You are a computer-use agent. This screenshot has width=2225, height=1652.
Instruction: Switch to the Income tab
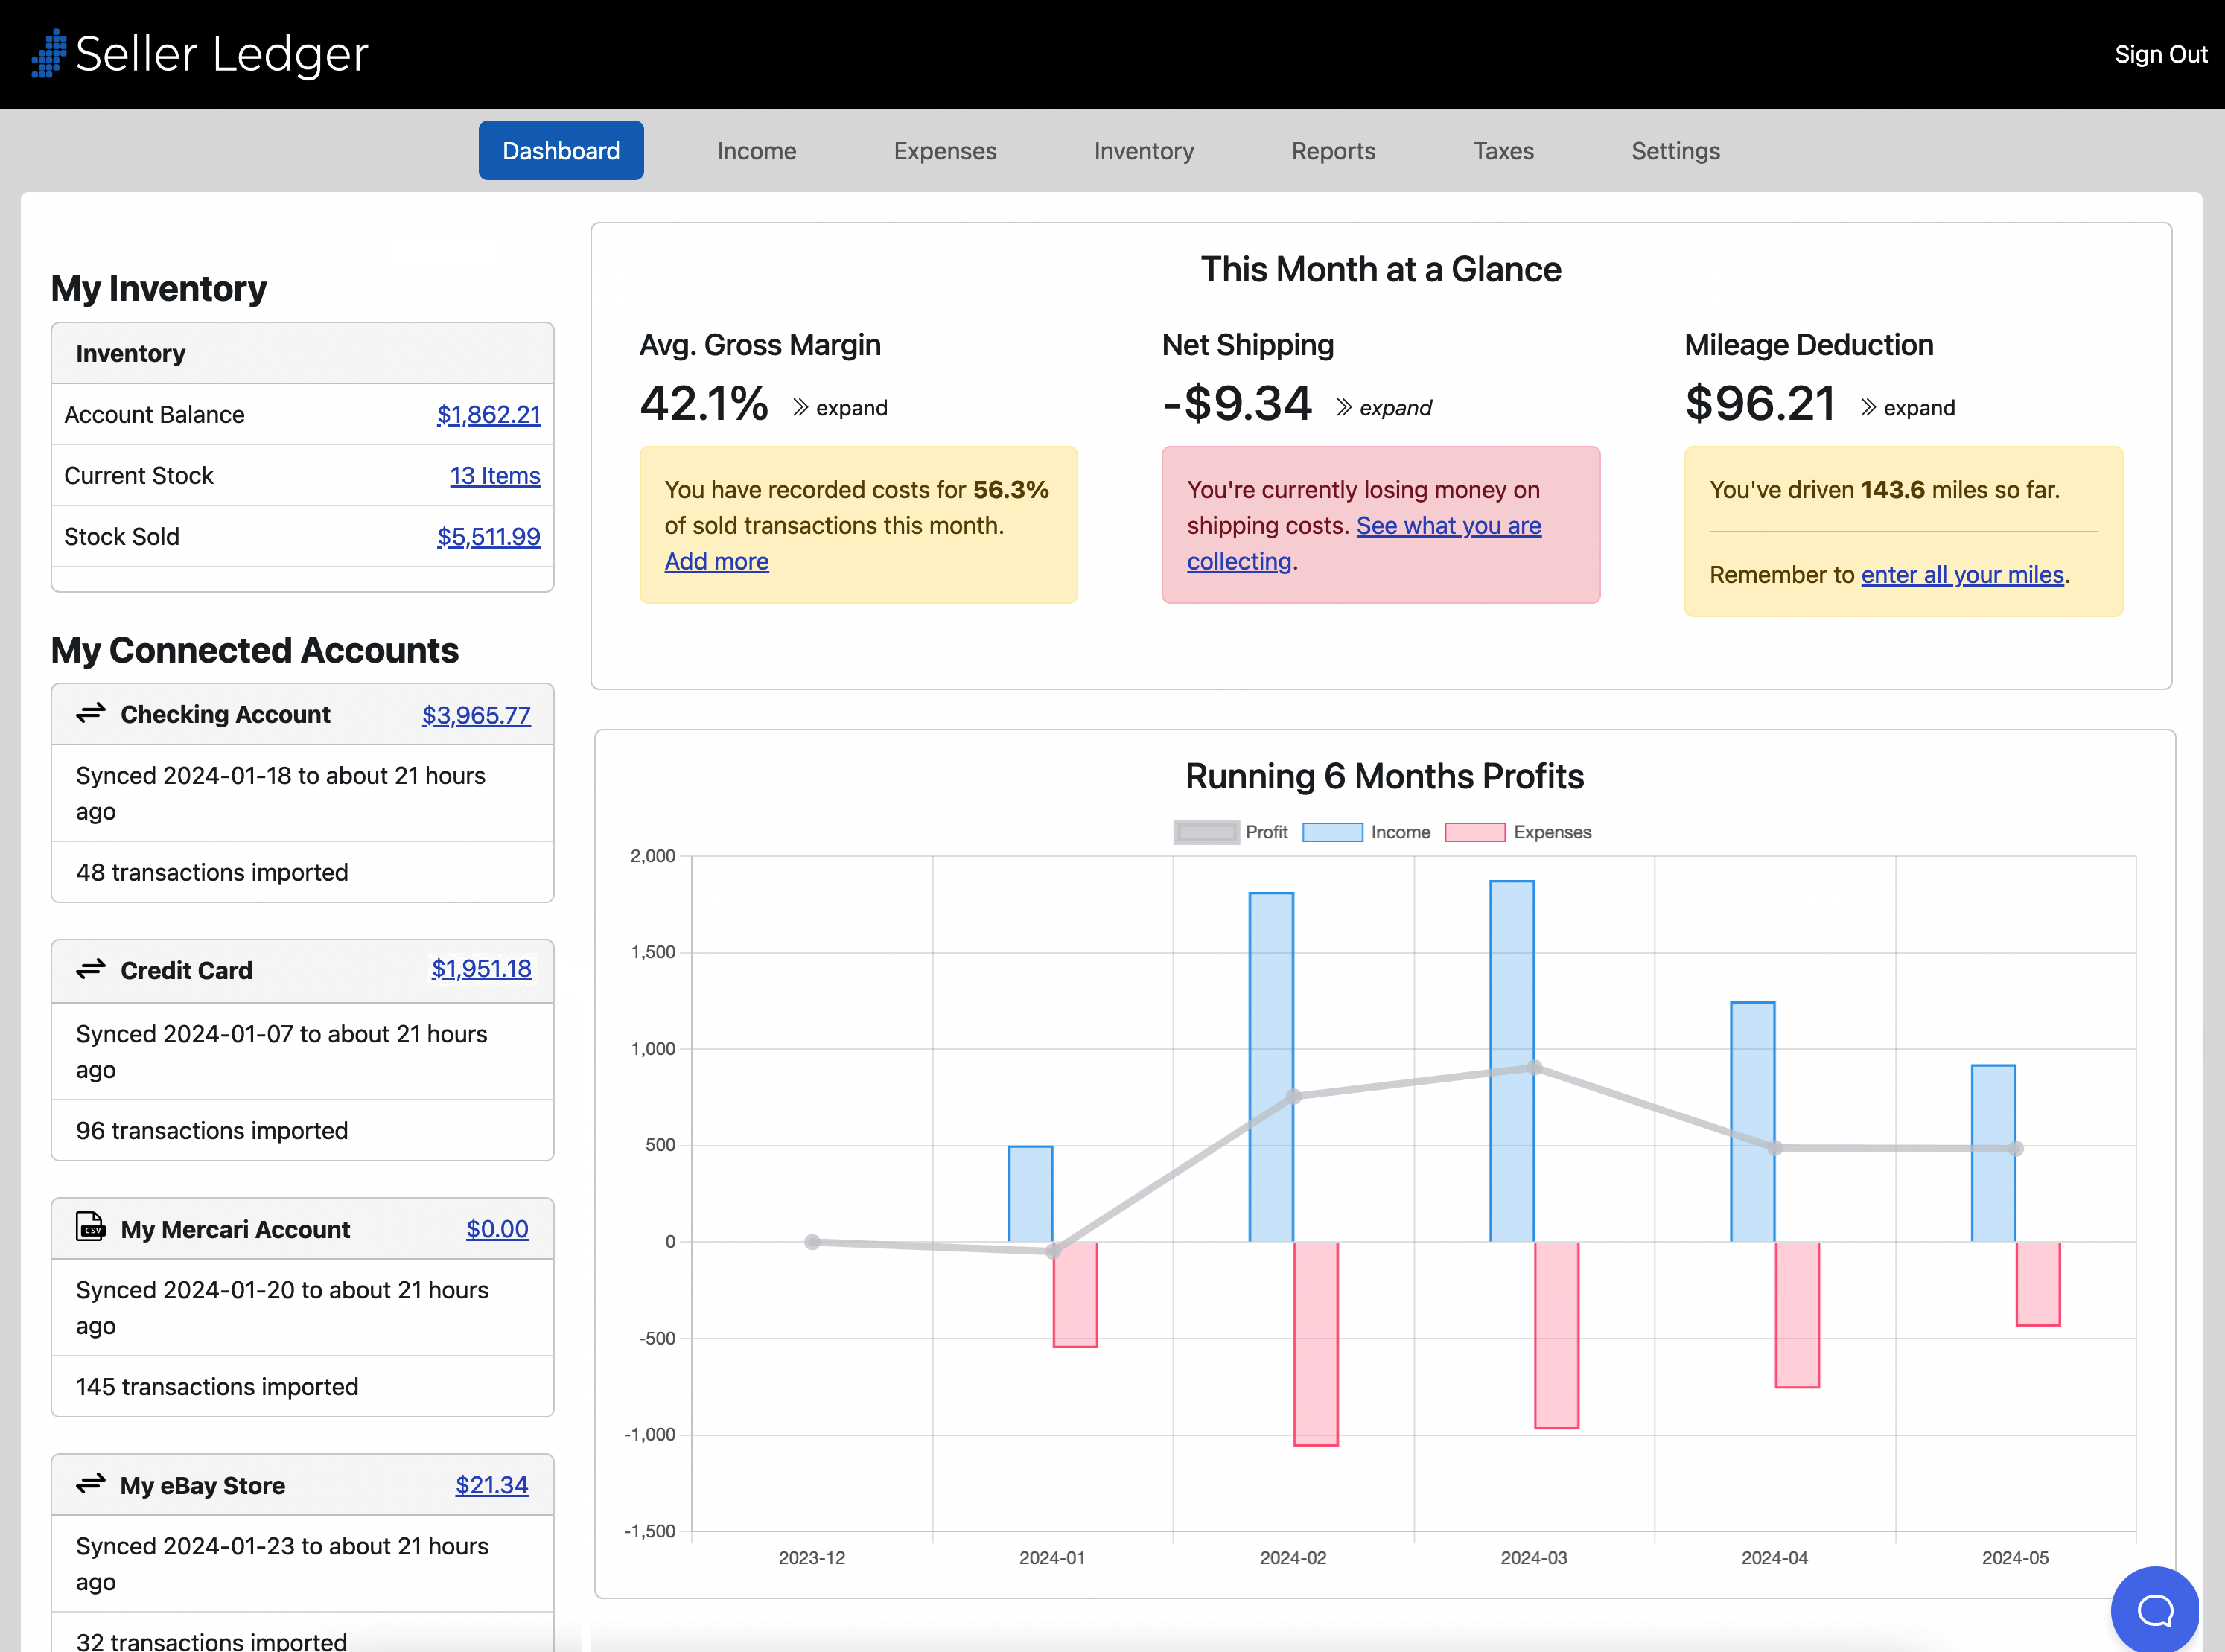[x=756, y=150]
